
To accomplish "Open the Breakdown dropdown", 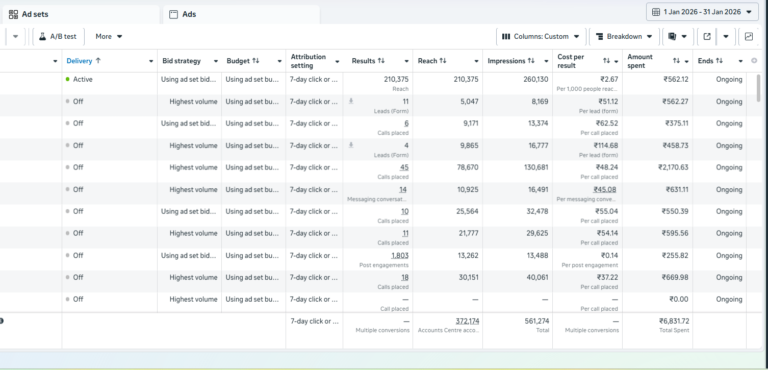I will [x=624, y=36].
